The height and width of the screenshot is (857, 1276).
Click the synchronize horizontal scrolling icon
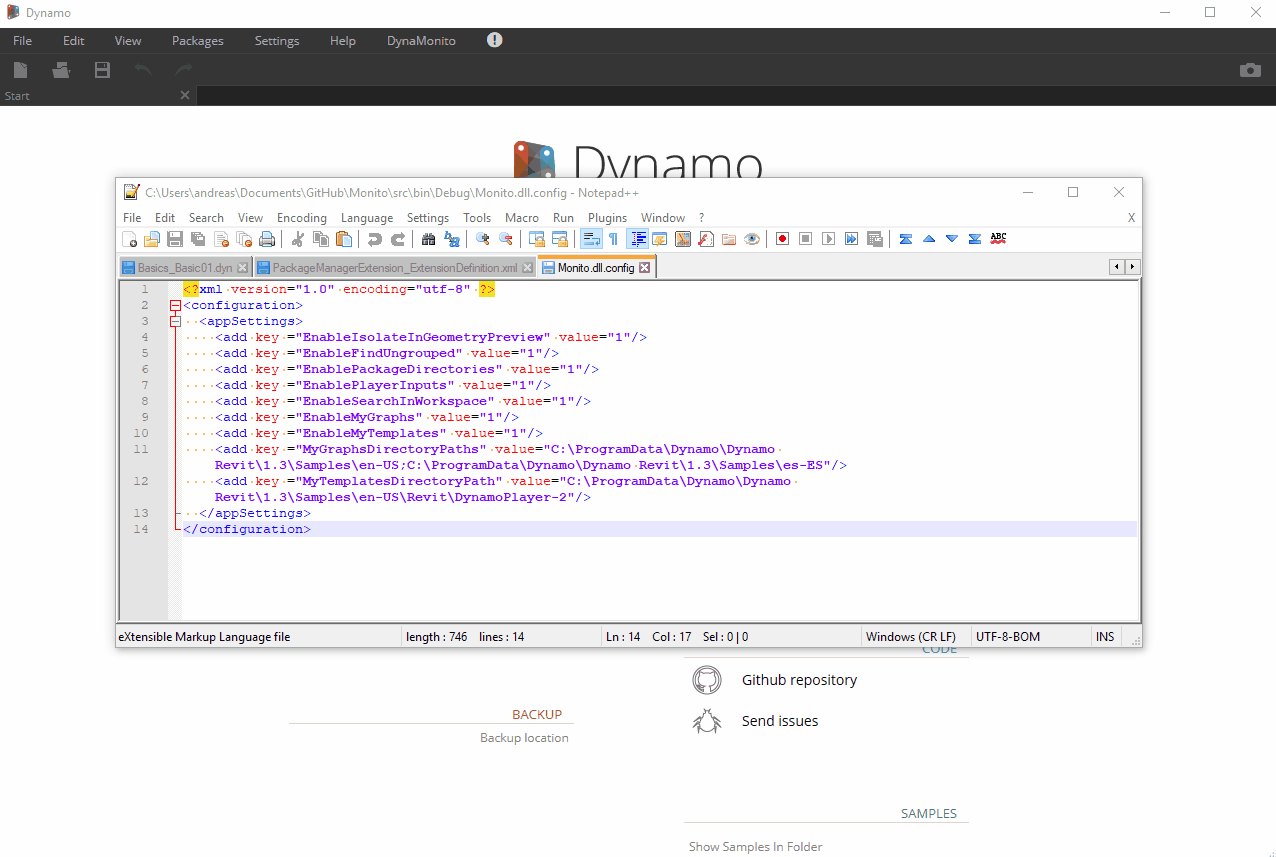[x=560, y=239]
